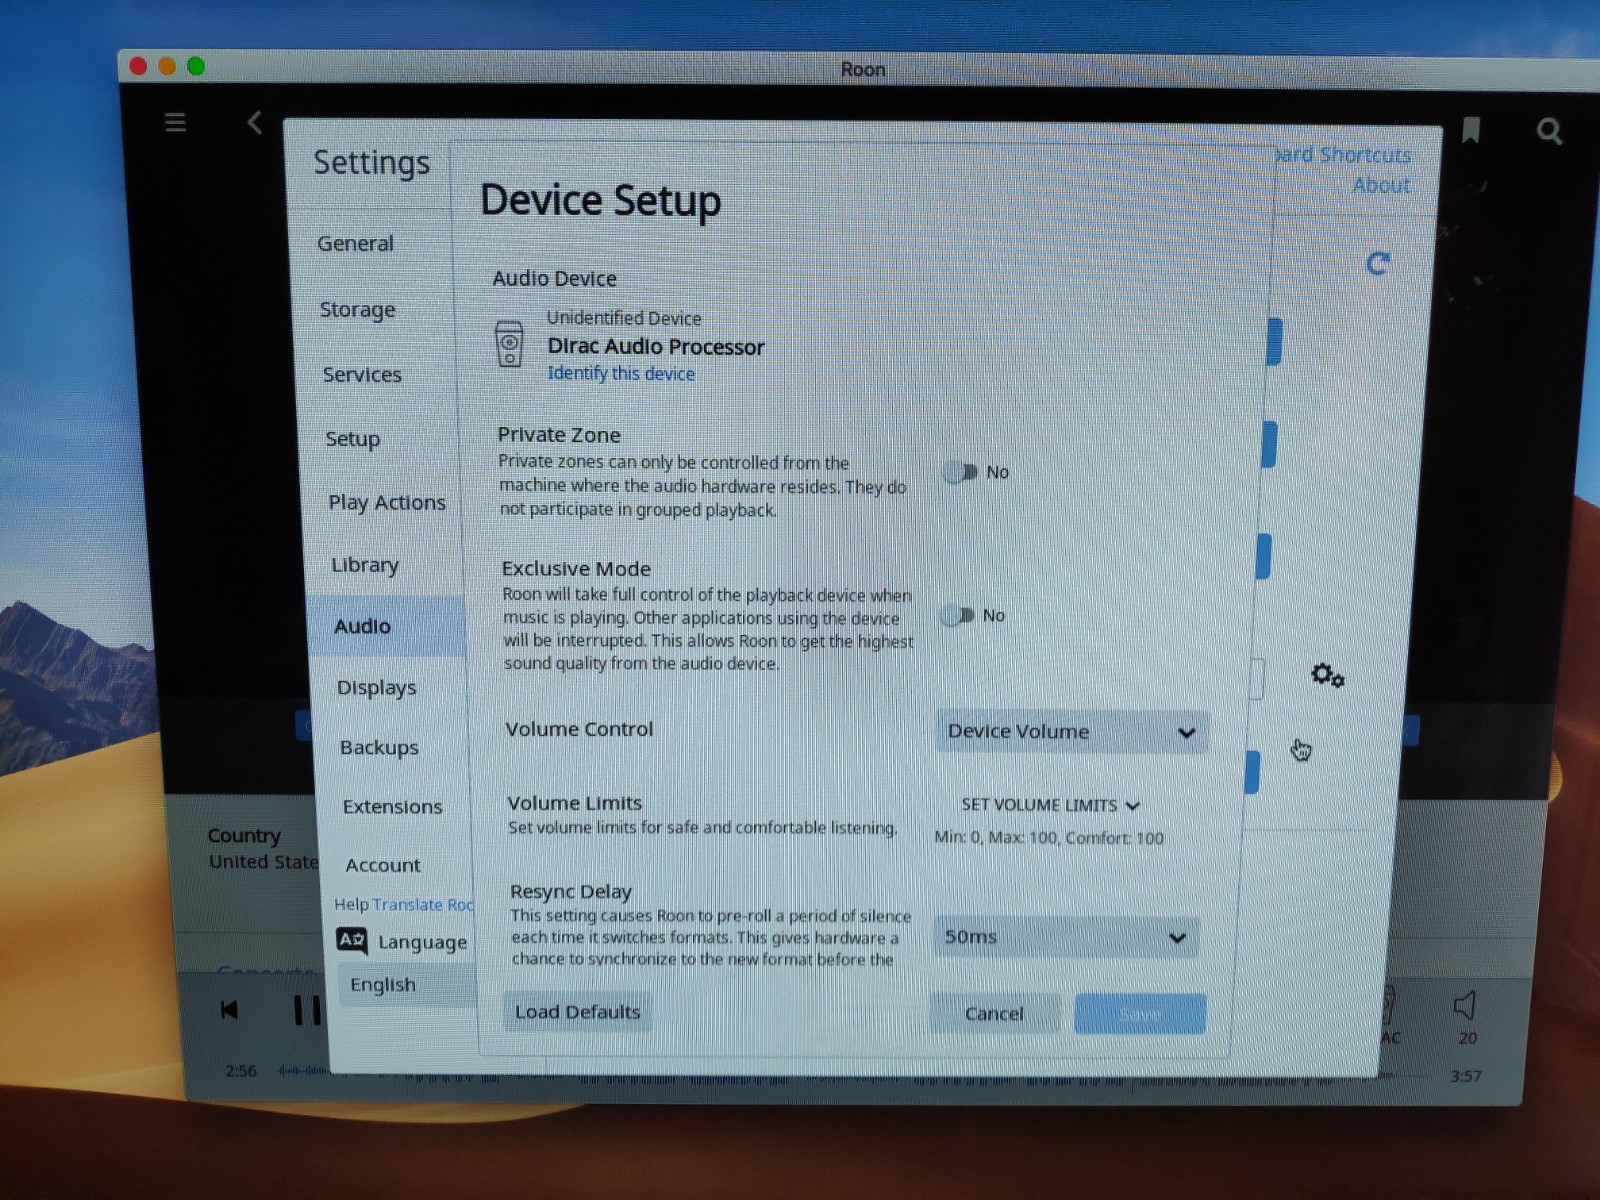
Task: Select the Account settings tab
Action: click(383, 865)
